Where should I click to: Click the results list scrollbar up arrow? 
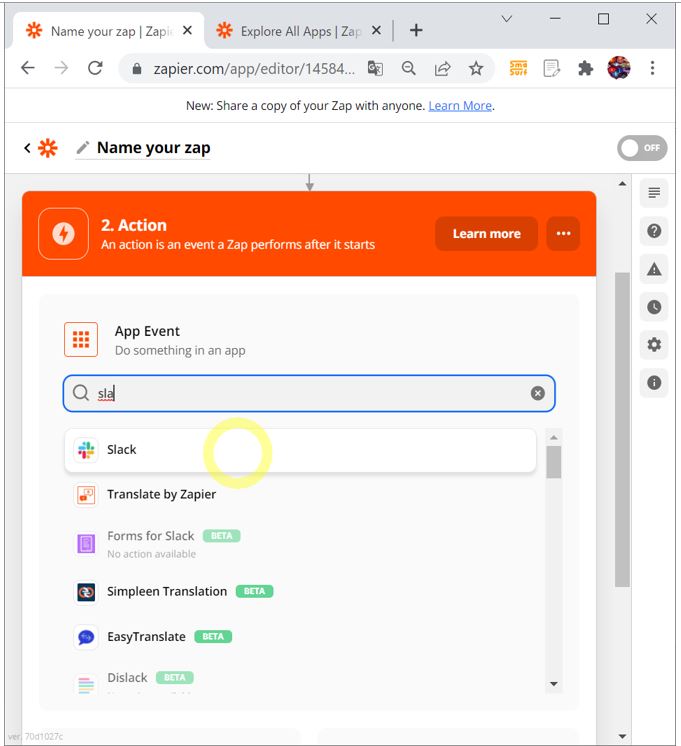[x=553, y=437]
